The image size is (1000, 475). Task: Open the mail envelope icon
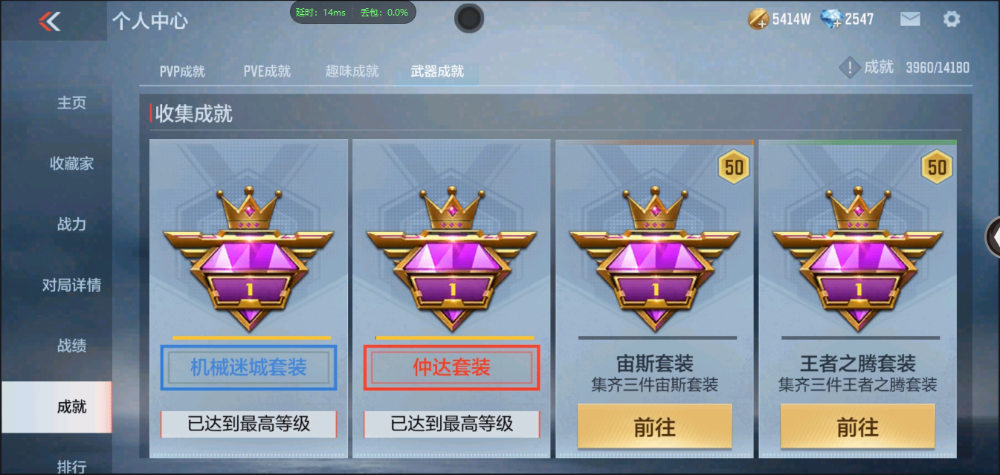tap(910, 19)
